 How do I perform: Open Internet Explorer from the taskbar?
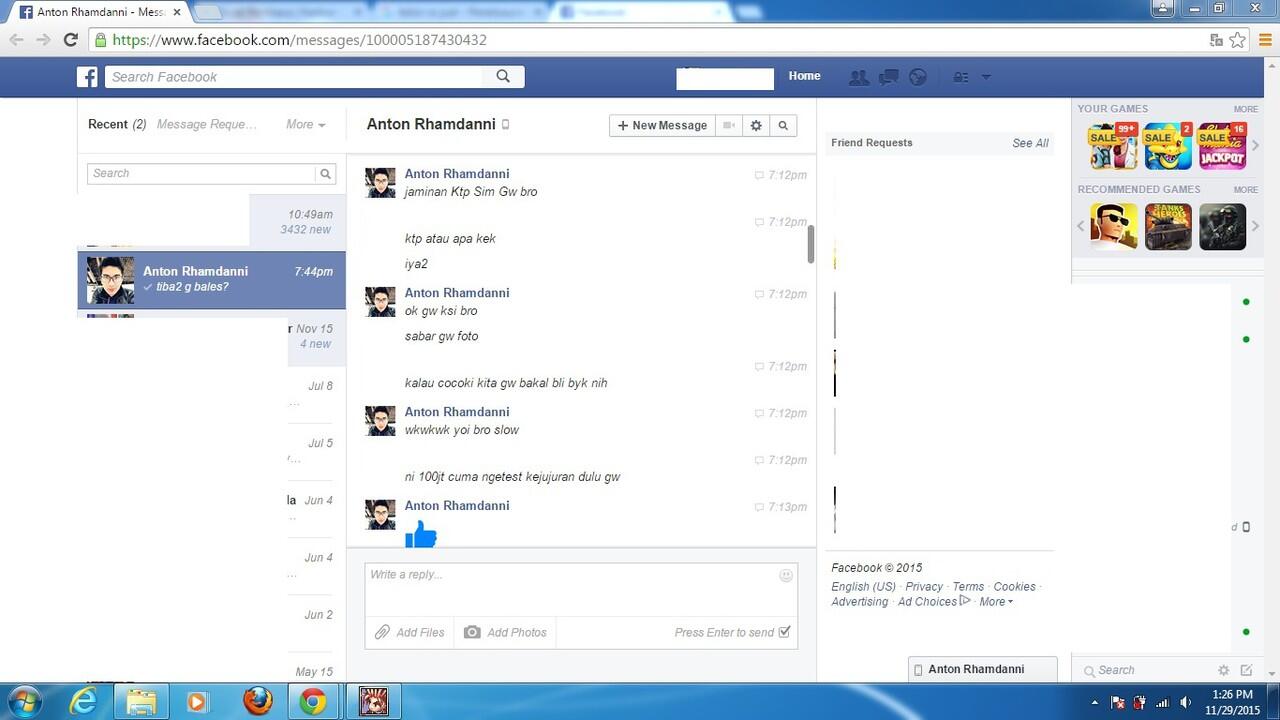coord(83,701)
